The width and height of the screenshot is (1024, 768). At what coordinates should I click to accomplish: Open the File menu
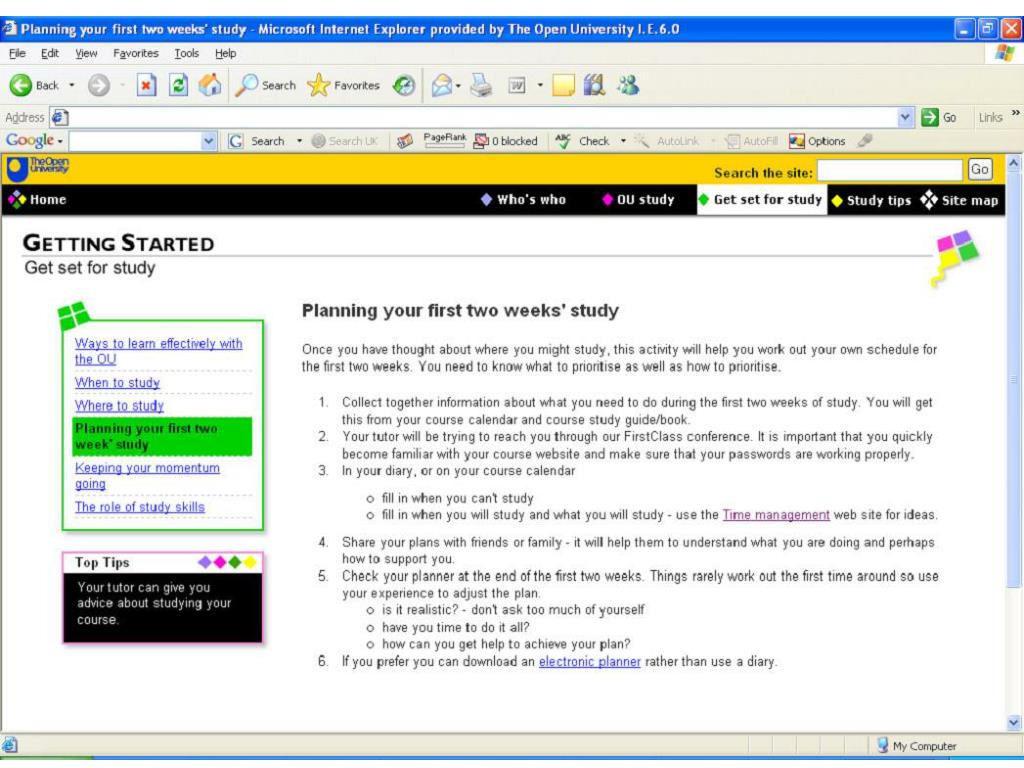17,54
